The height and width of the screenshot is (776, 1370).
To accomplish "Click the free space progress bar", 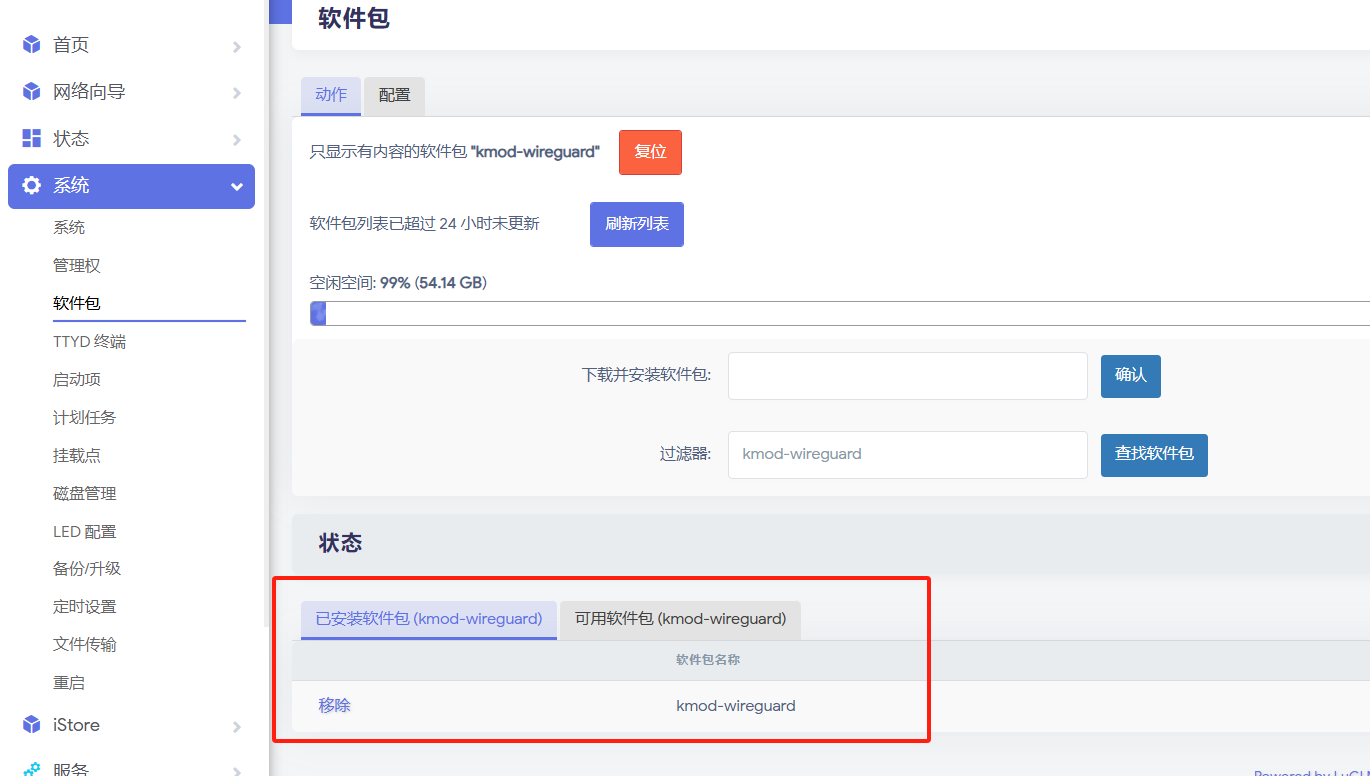I will (839, 314).
